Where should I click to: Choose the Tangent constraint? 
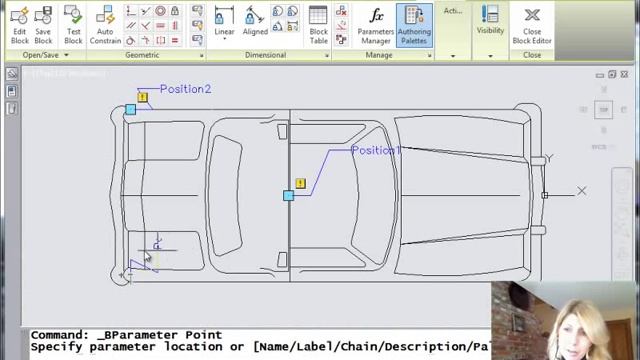click(x=131, y=40)
